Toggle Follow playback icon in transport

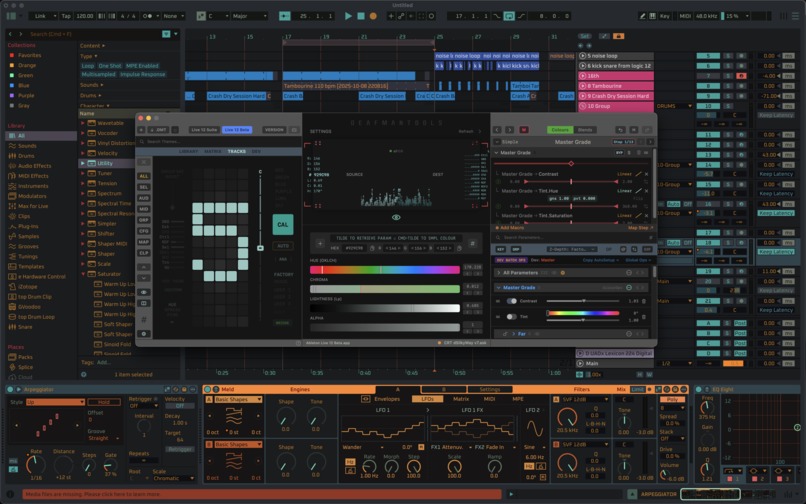[x=284, y=16]
